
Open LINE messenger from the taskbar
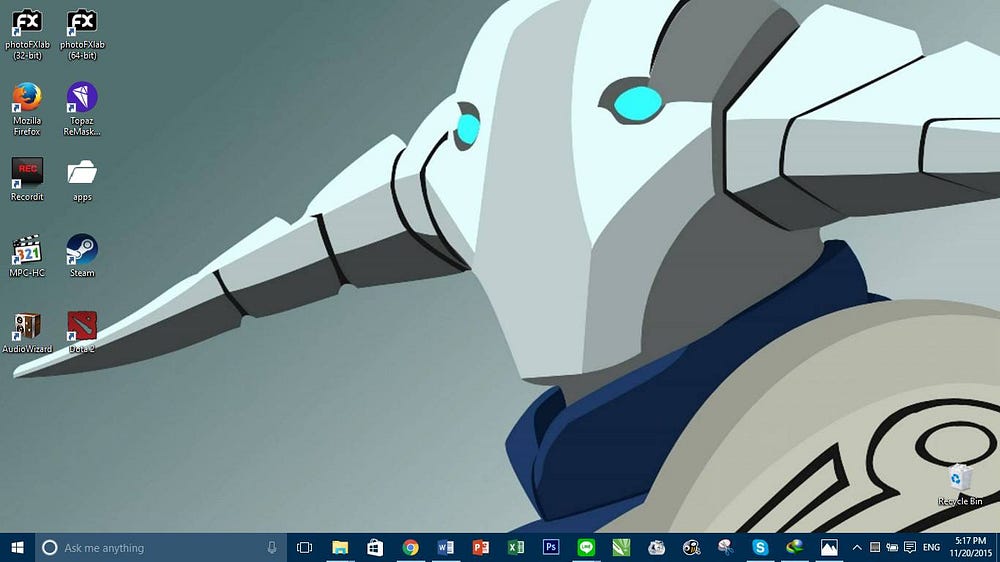coord(586,547)
